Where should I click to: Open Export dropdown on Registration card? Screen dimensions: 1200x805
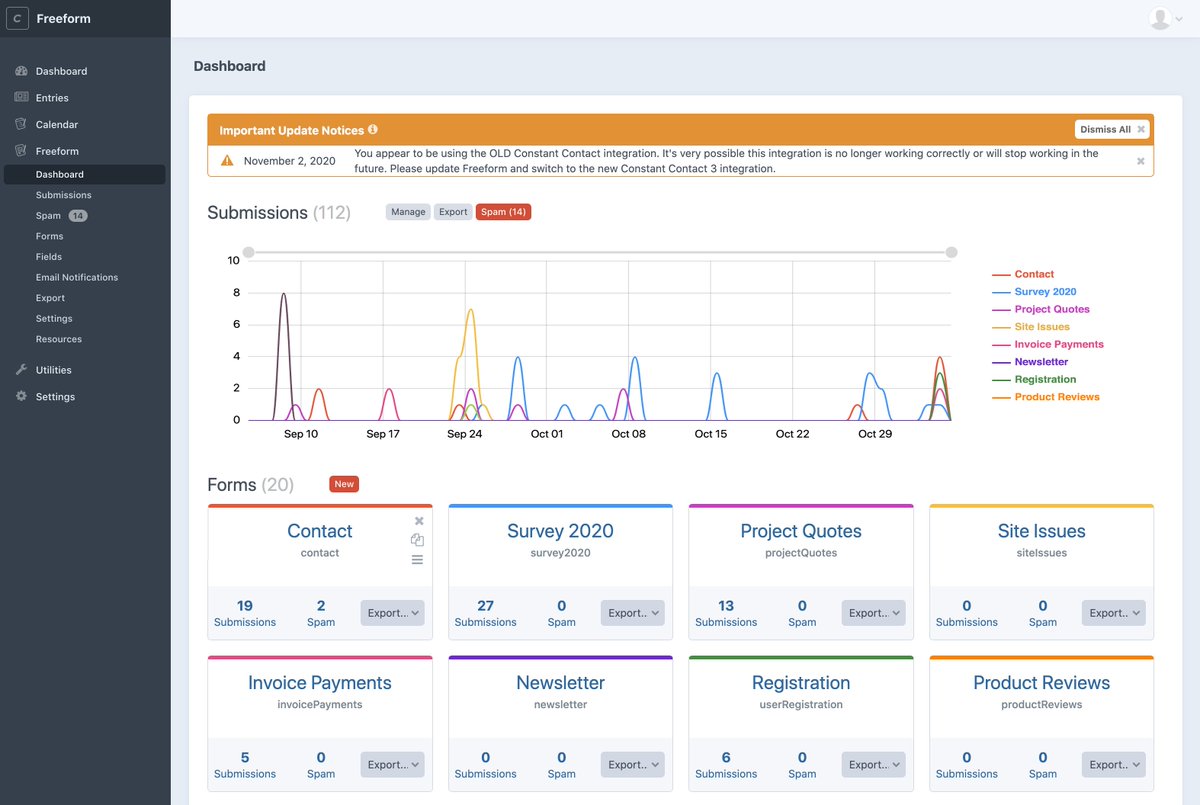click(x=874, y=765)
